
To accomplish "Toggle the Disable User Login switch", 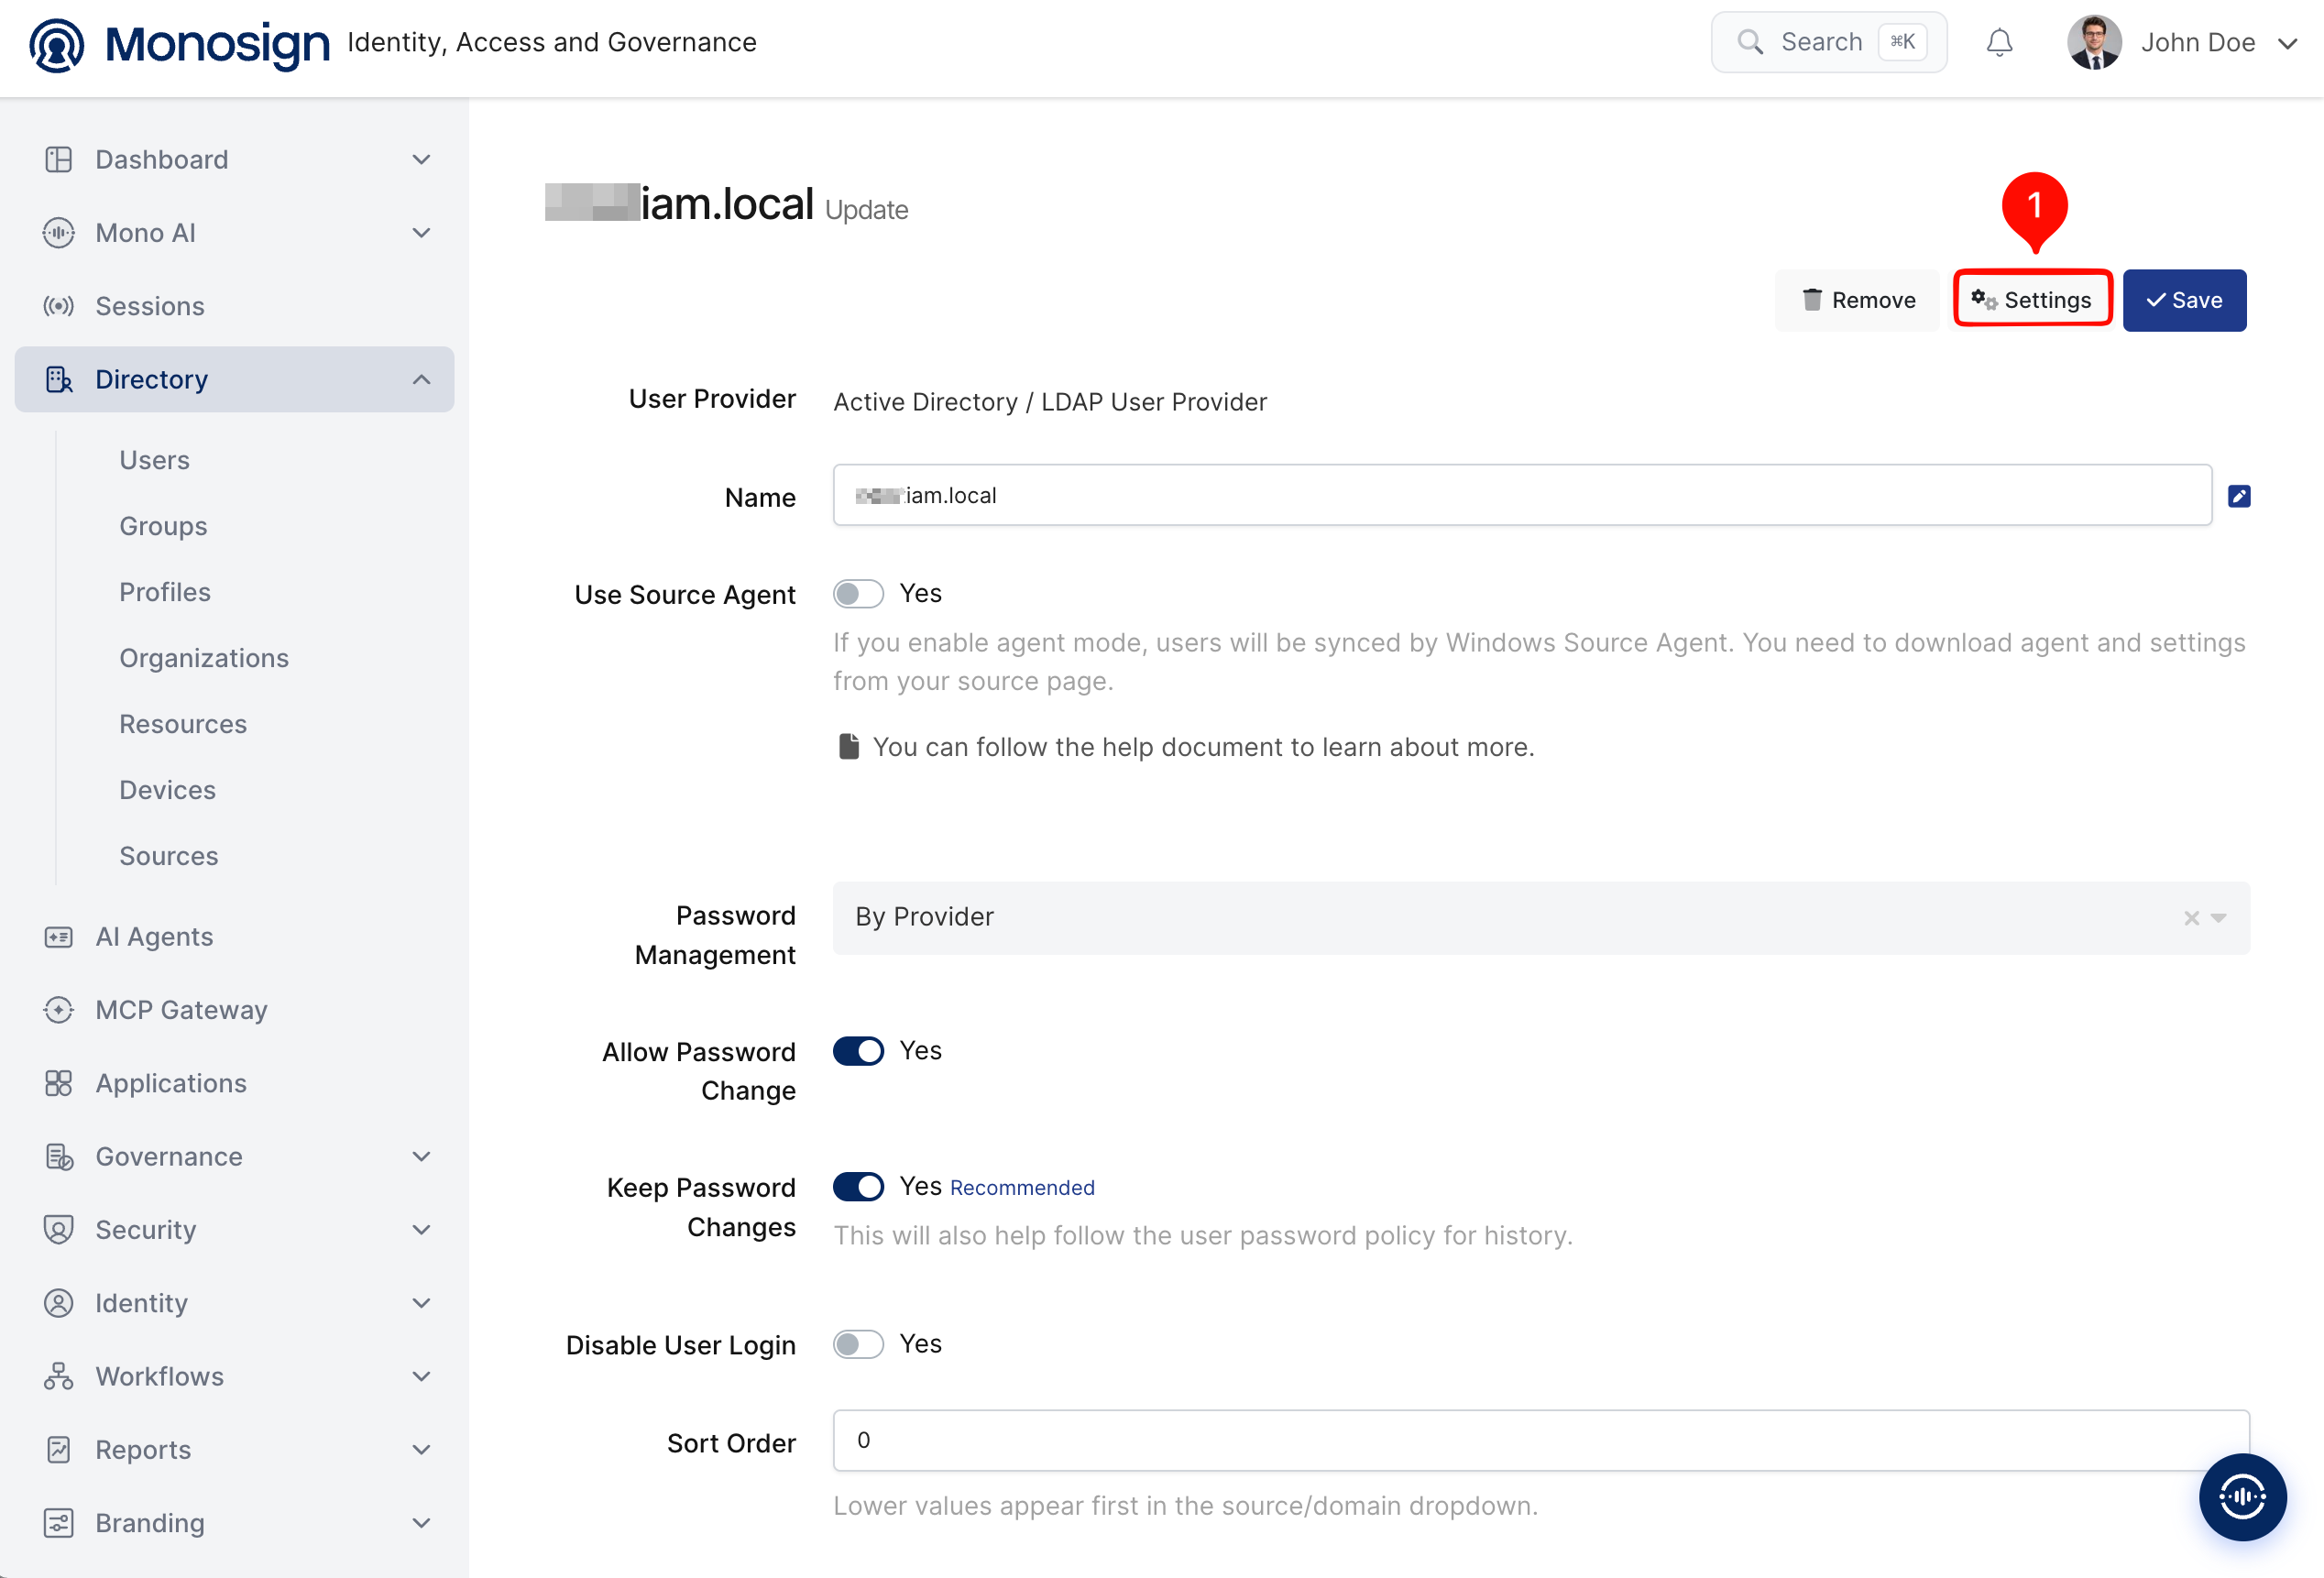I will [858, 1344].
